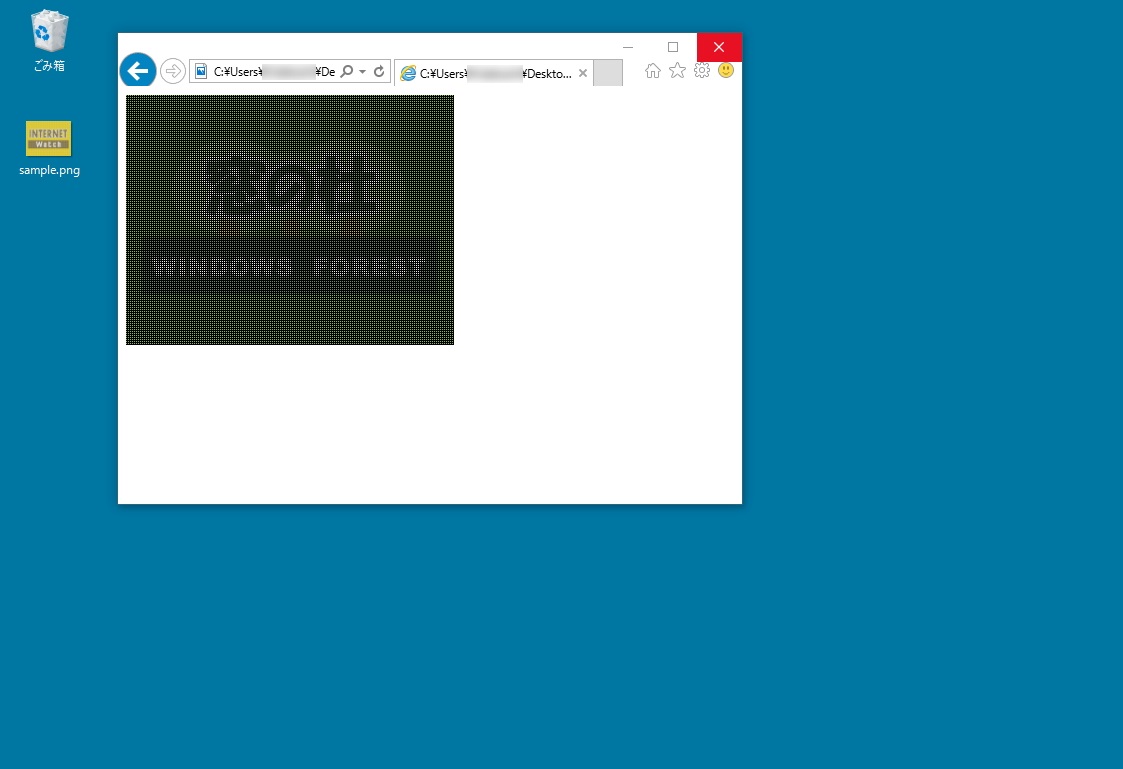This screenshot has height=769, width=1123.
Task: Open the Home page via home icon
Action: pyautogui.click(x=653, y=71)
